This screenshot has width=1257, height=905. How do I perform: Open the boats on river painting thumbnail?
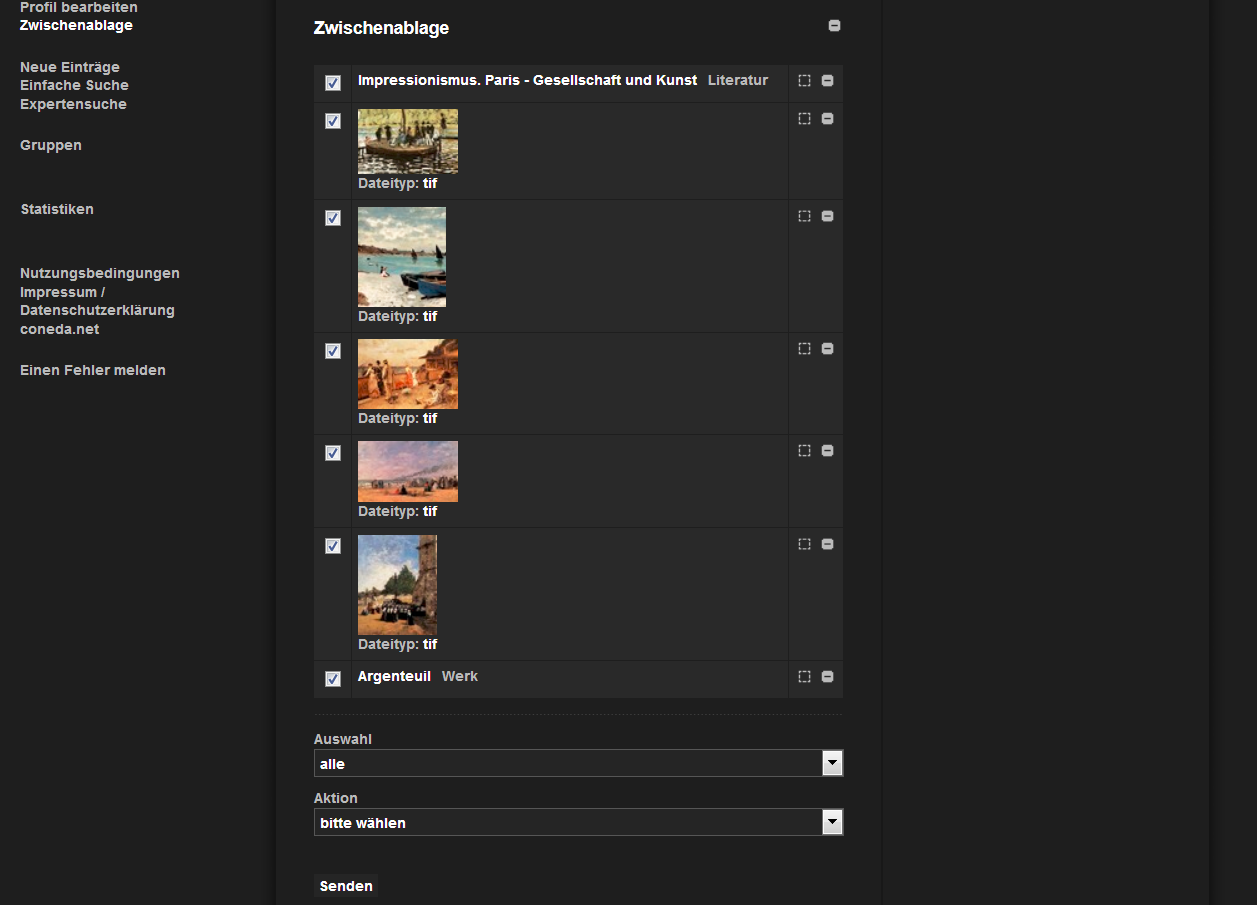pos(408,141)
